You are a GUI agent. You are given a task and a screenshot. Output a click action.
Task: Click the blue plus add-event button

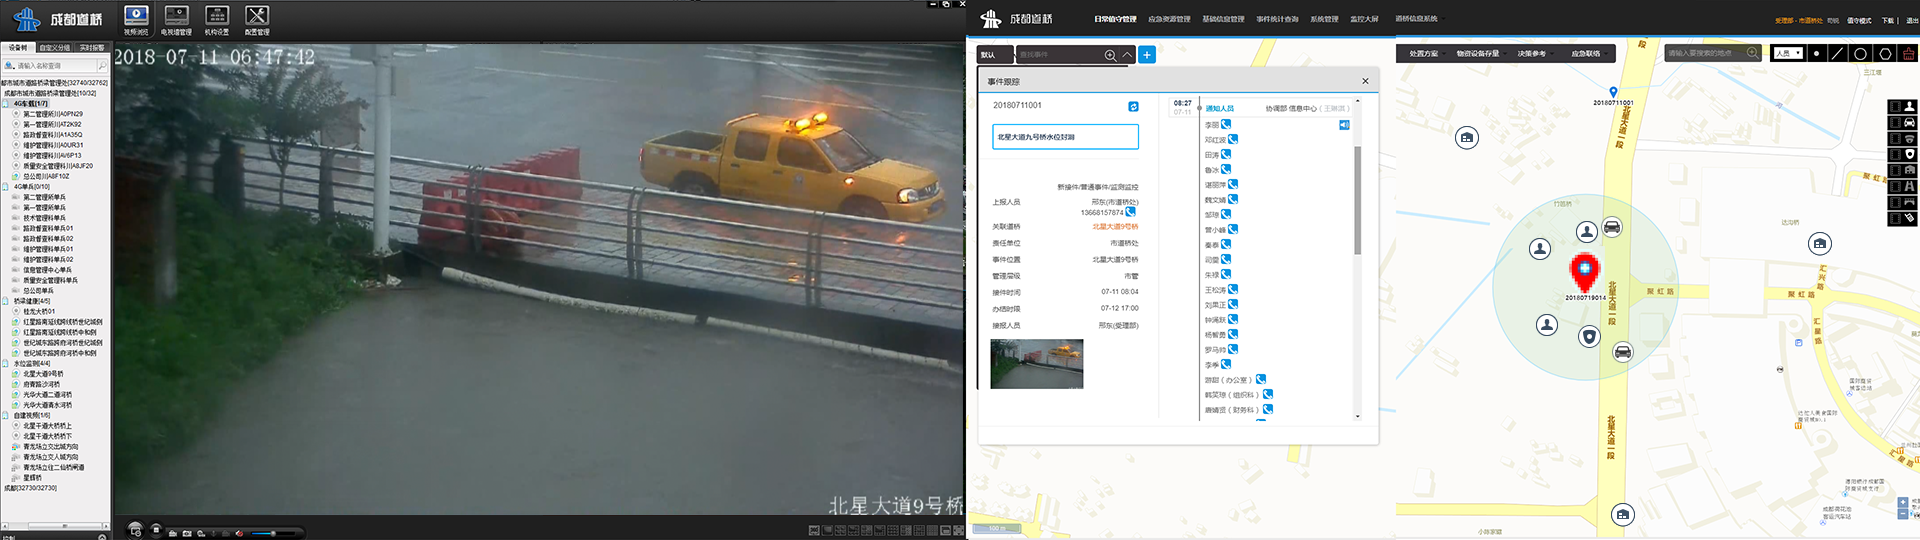click(1147, 55)
